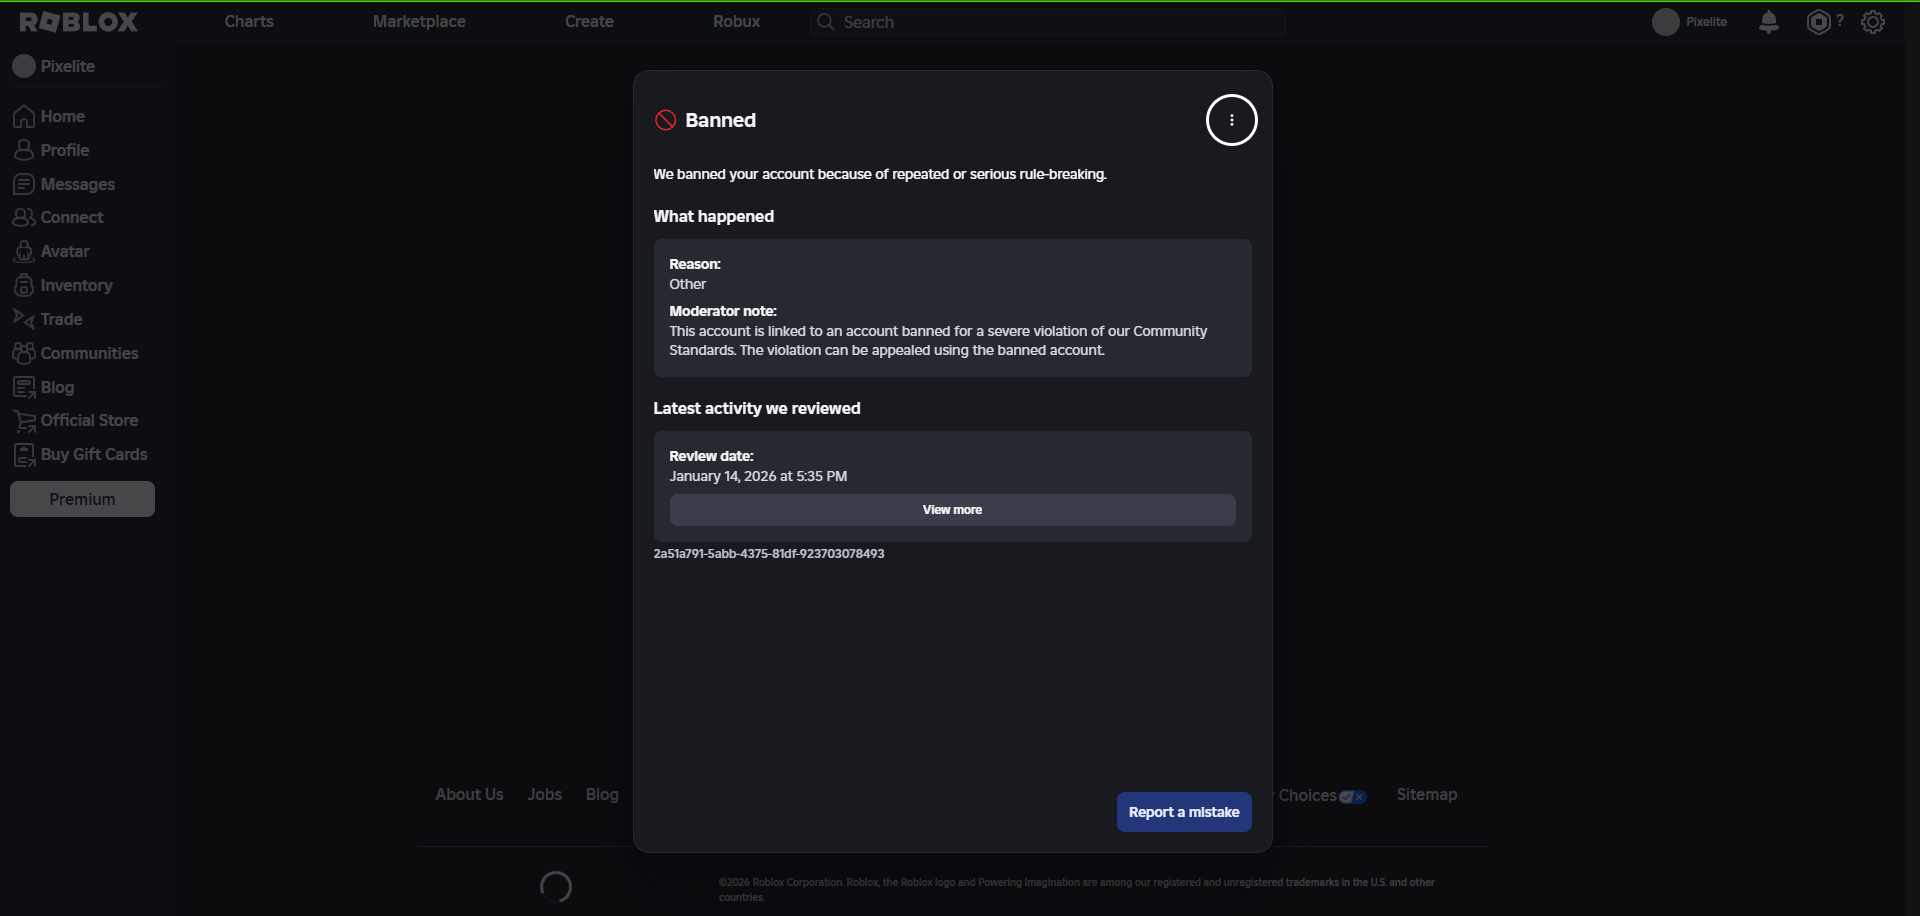The height and width of the screenshot is (916, 1920).
Task: Open Messages from the sidebar icon
Action: (x=24, y=184)
